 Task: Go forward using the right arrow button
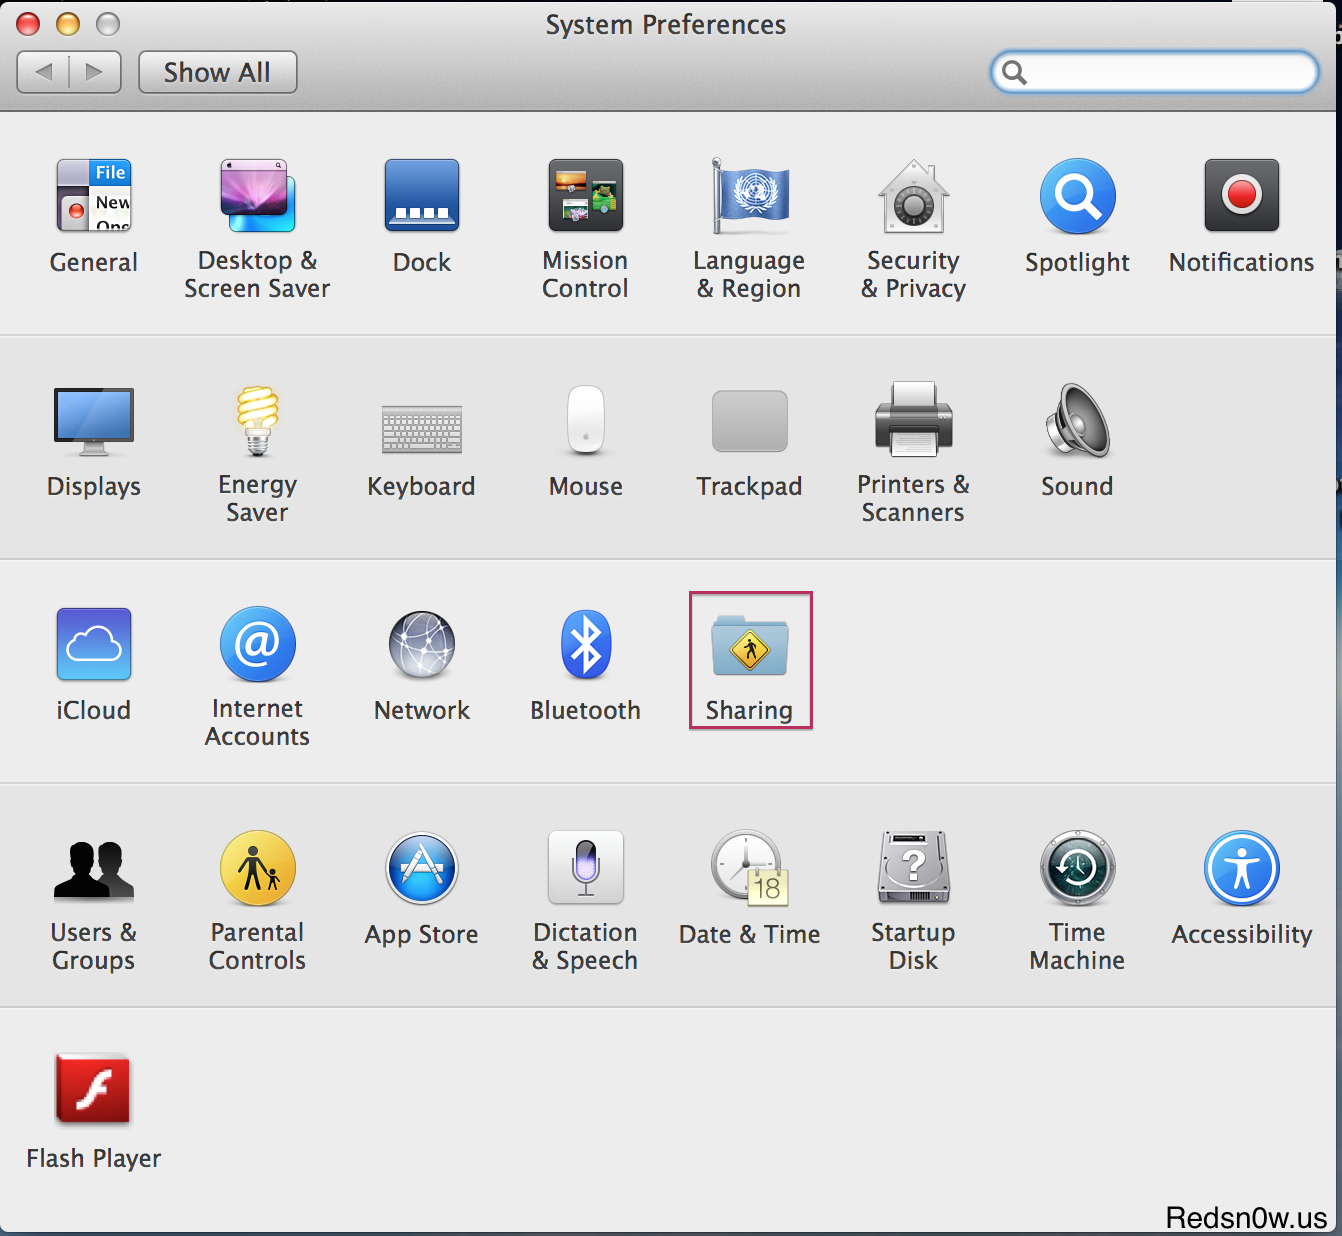[96, 72]
